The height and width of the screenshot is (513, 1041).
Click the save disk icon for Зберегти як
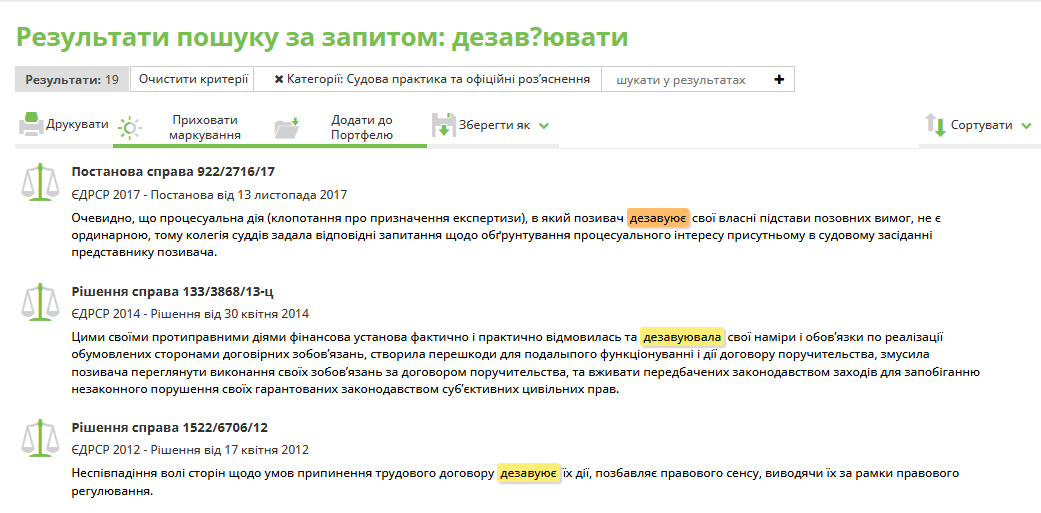click(x=443, y=126)
